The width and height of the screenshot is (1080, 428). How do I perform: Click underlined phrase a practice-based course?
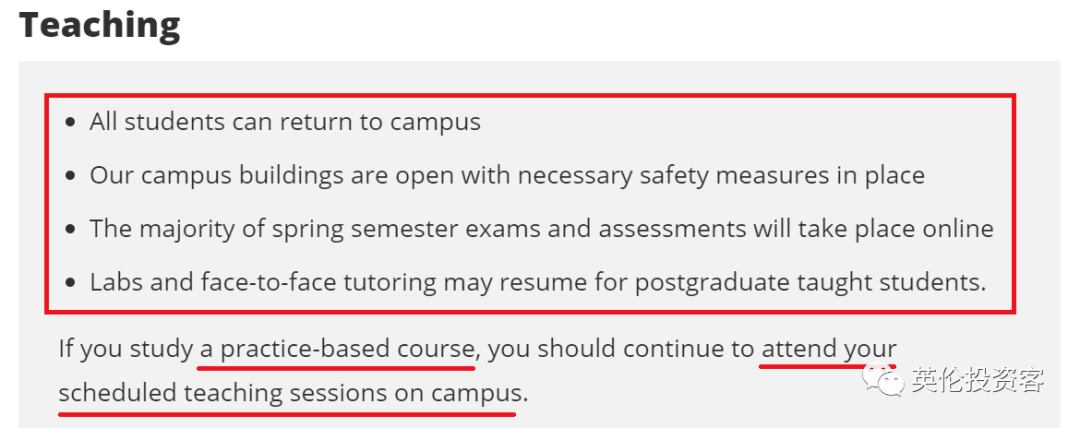(x=337, y=349)
